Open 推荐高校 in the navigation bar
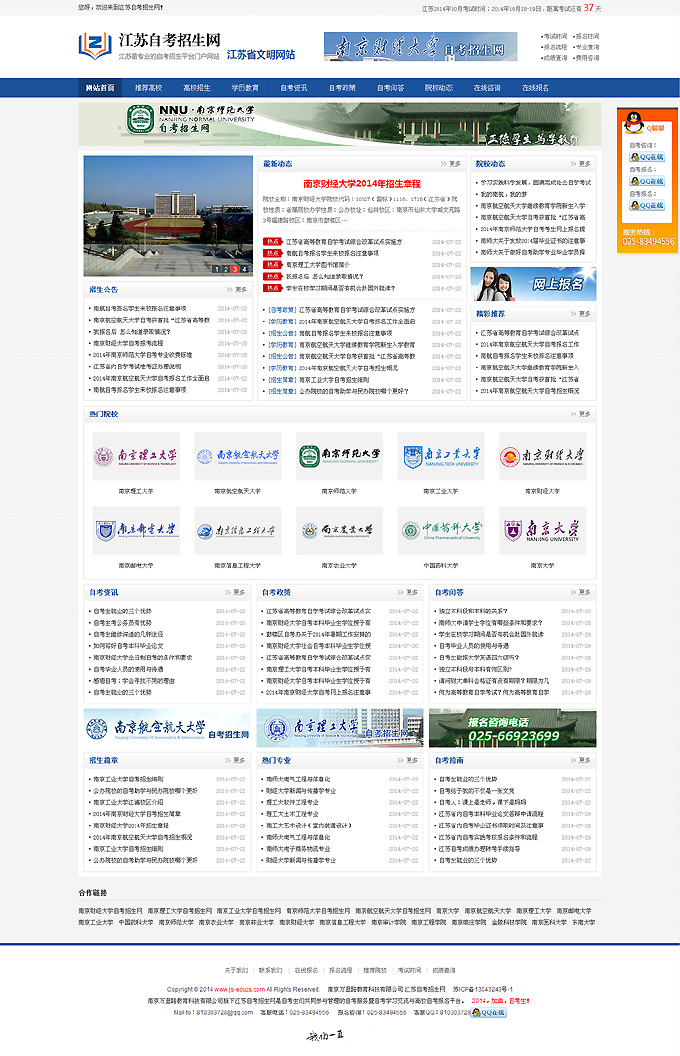 148,88
